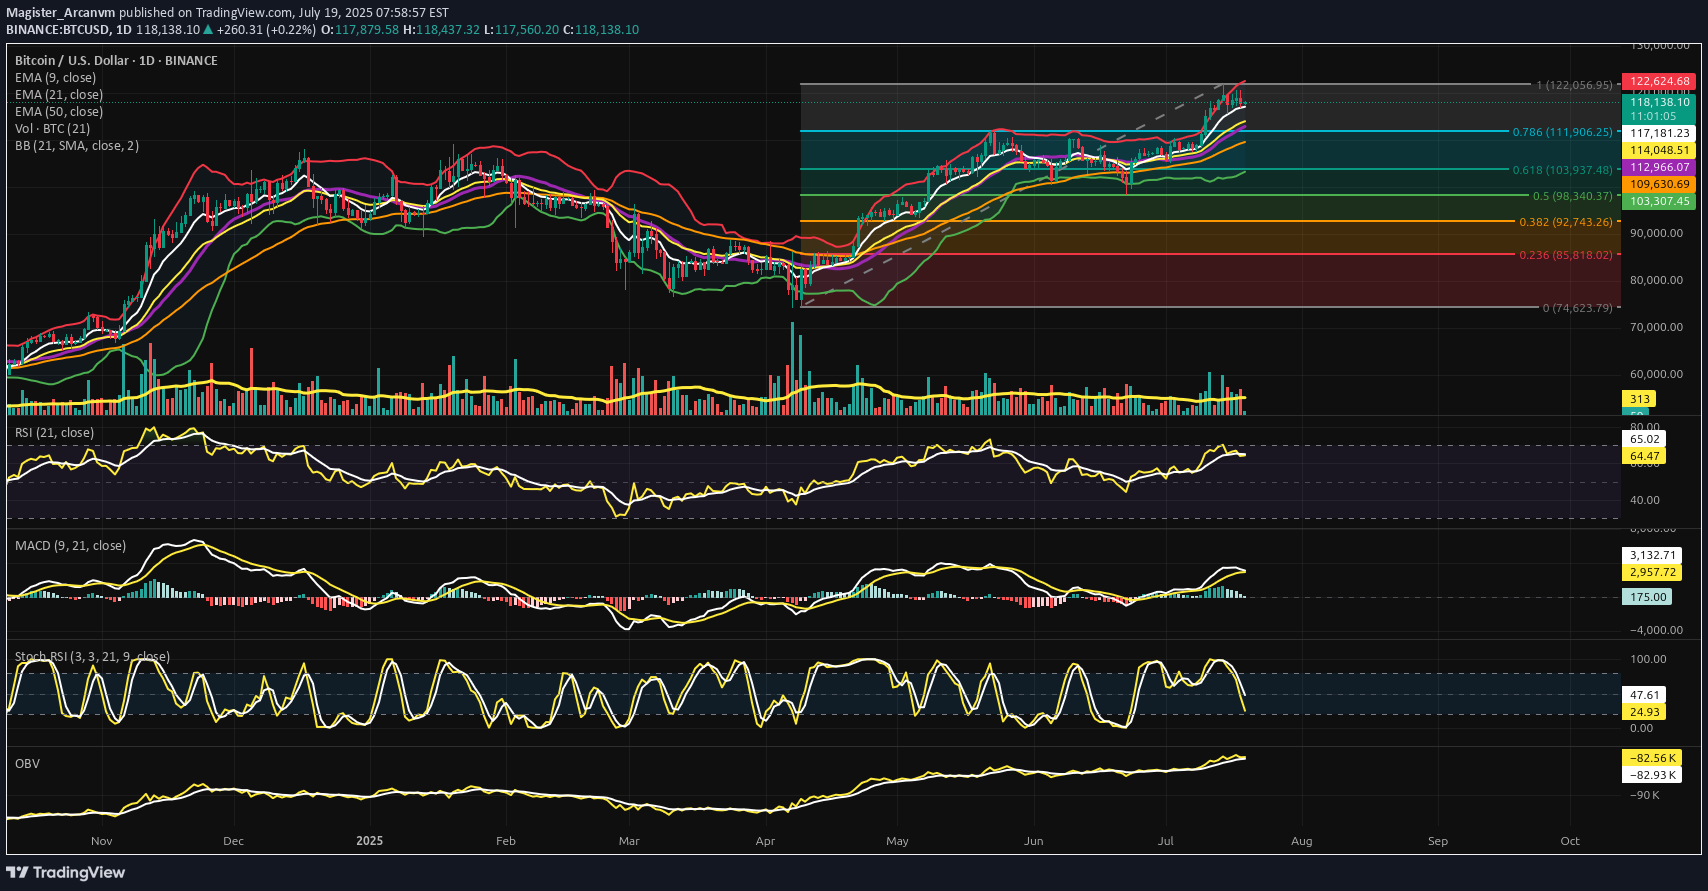
Task: Click 'Mar' on the time axis
Action: click(629, 841)
